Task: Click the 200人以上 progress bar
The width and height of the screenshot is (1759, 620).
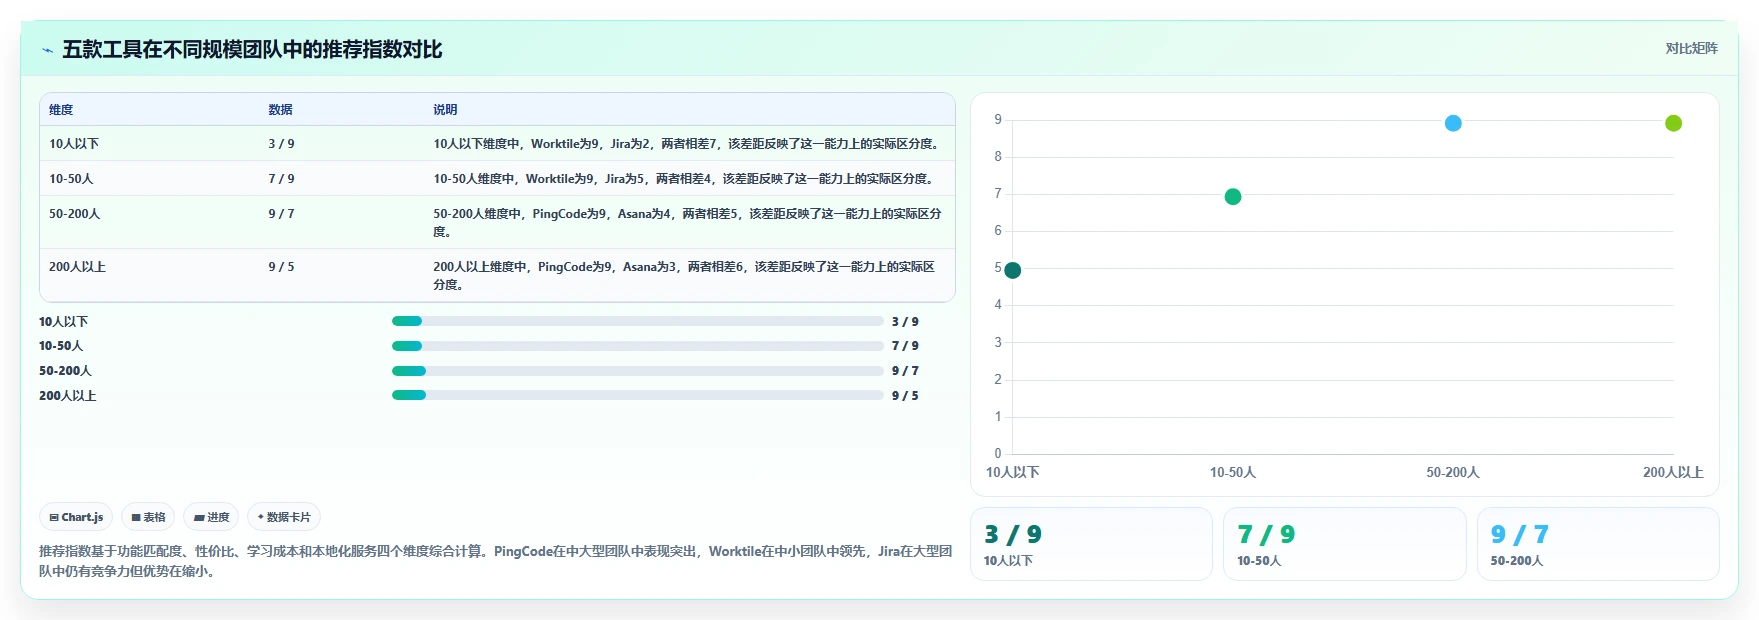Action: (638, 395)
